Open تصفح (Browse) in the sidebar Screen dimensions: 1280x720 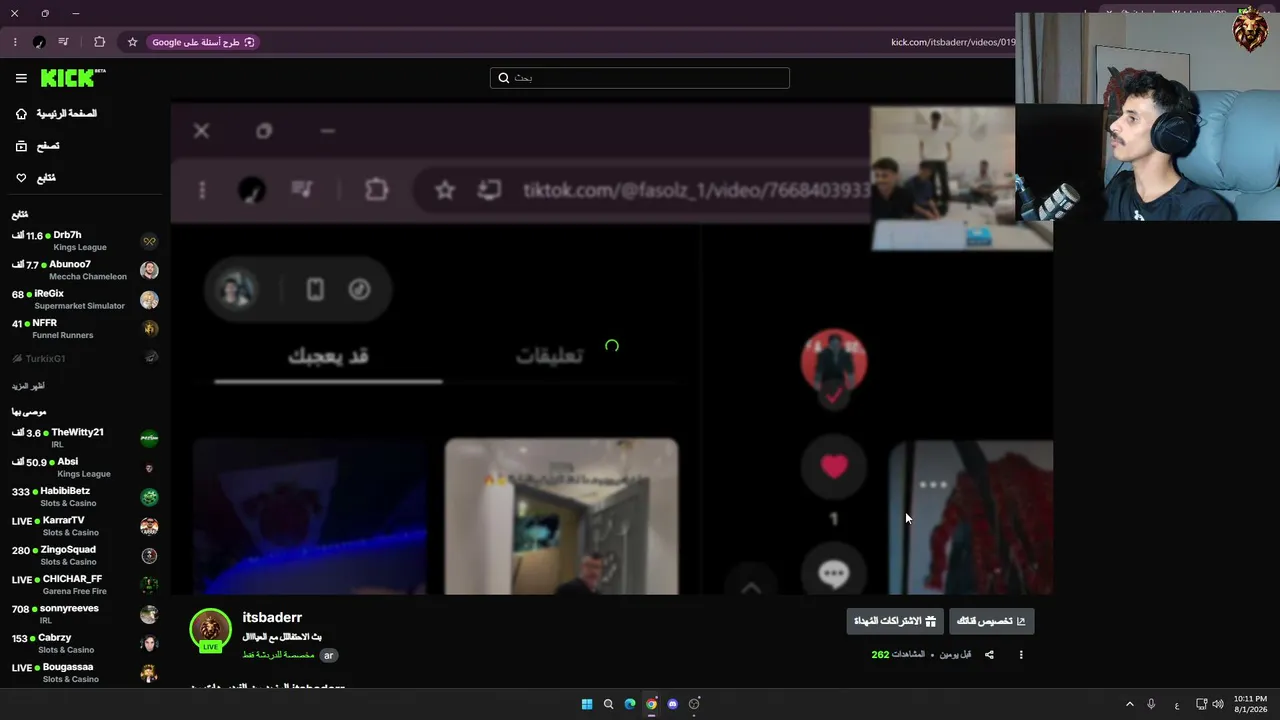(x=38, y=146)
